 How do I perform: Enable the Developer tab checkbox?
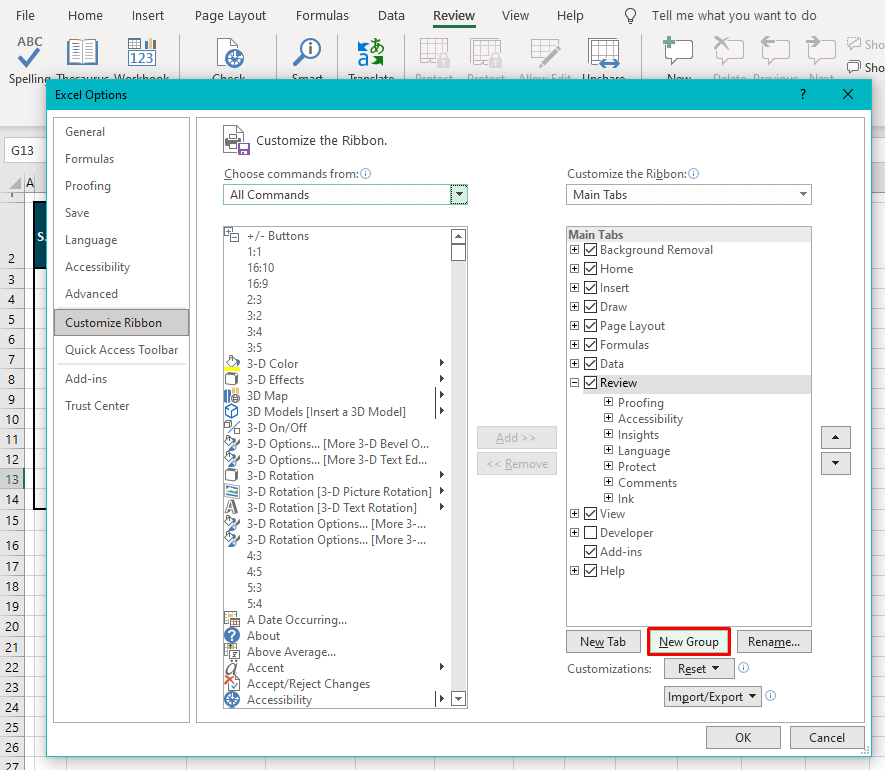[590, 532]
